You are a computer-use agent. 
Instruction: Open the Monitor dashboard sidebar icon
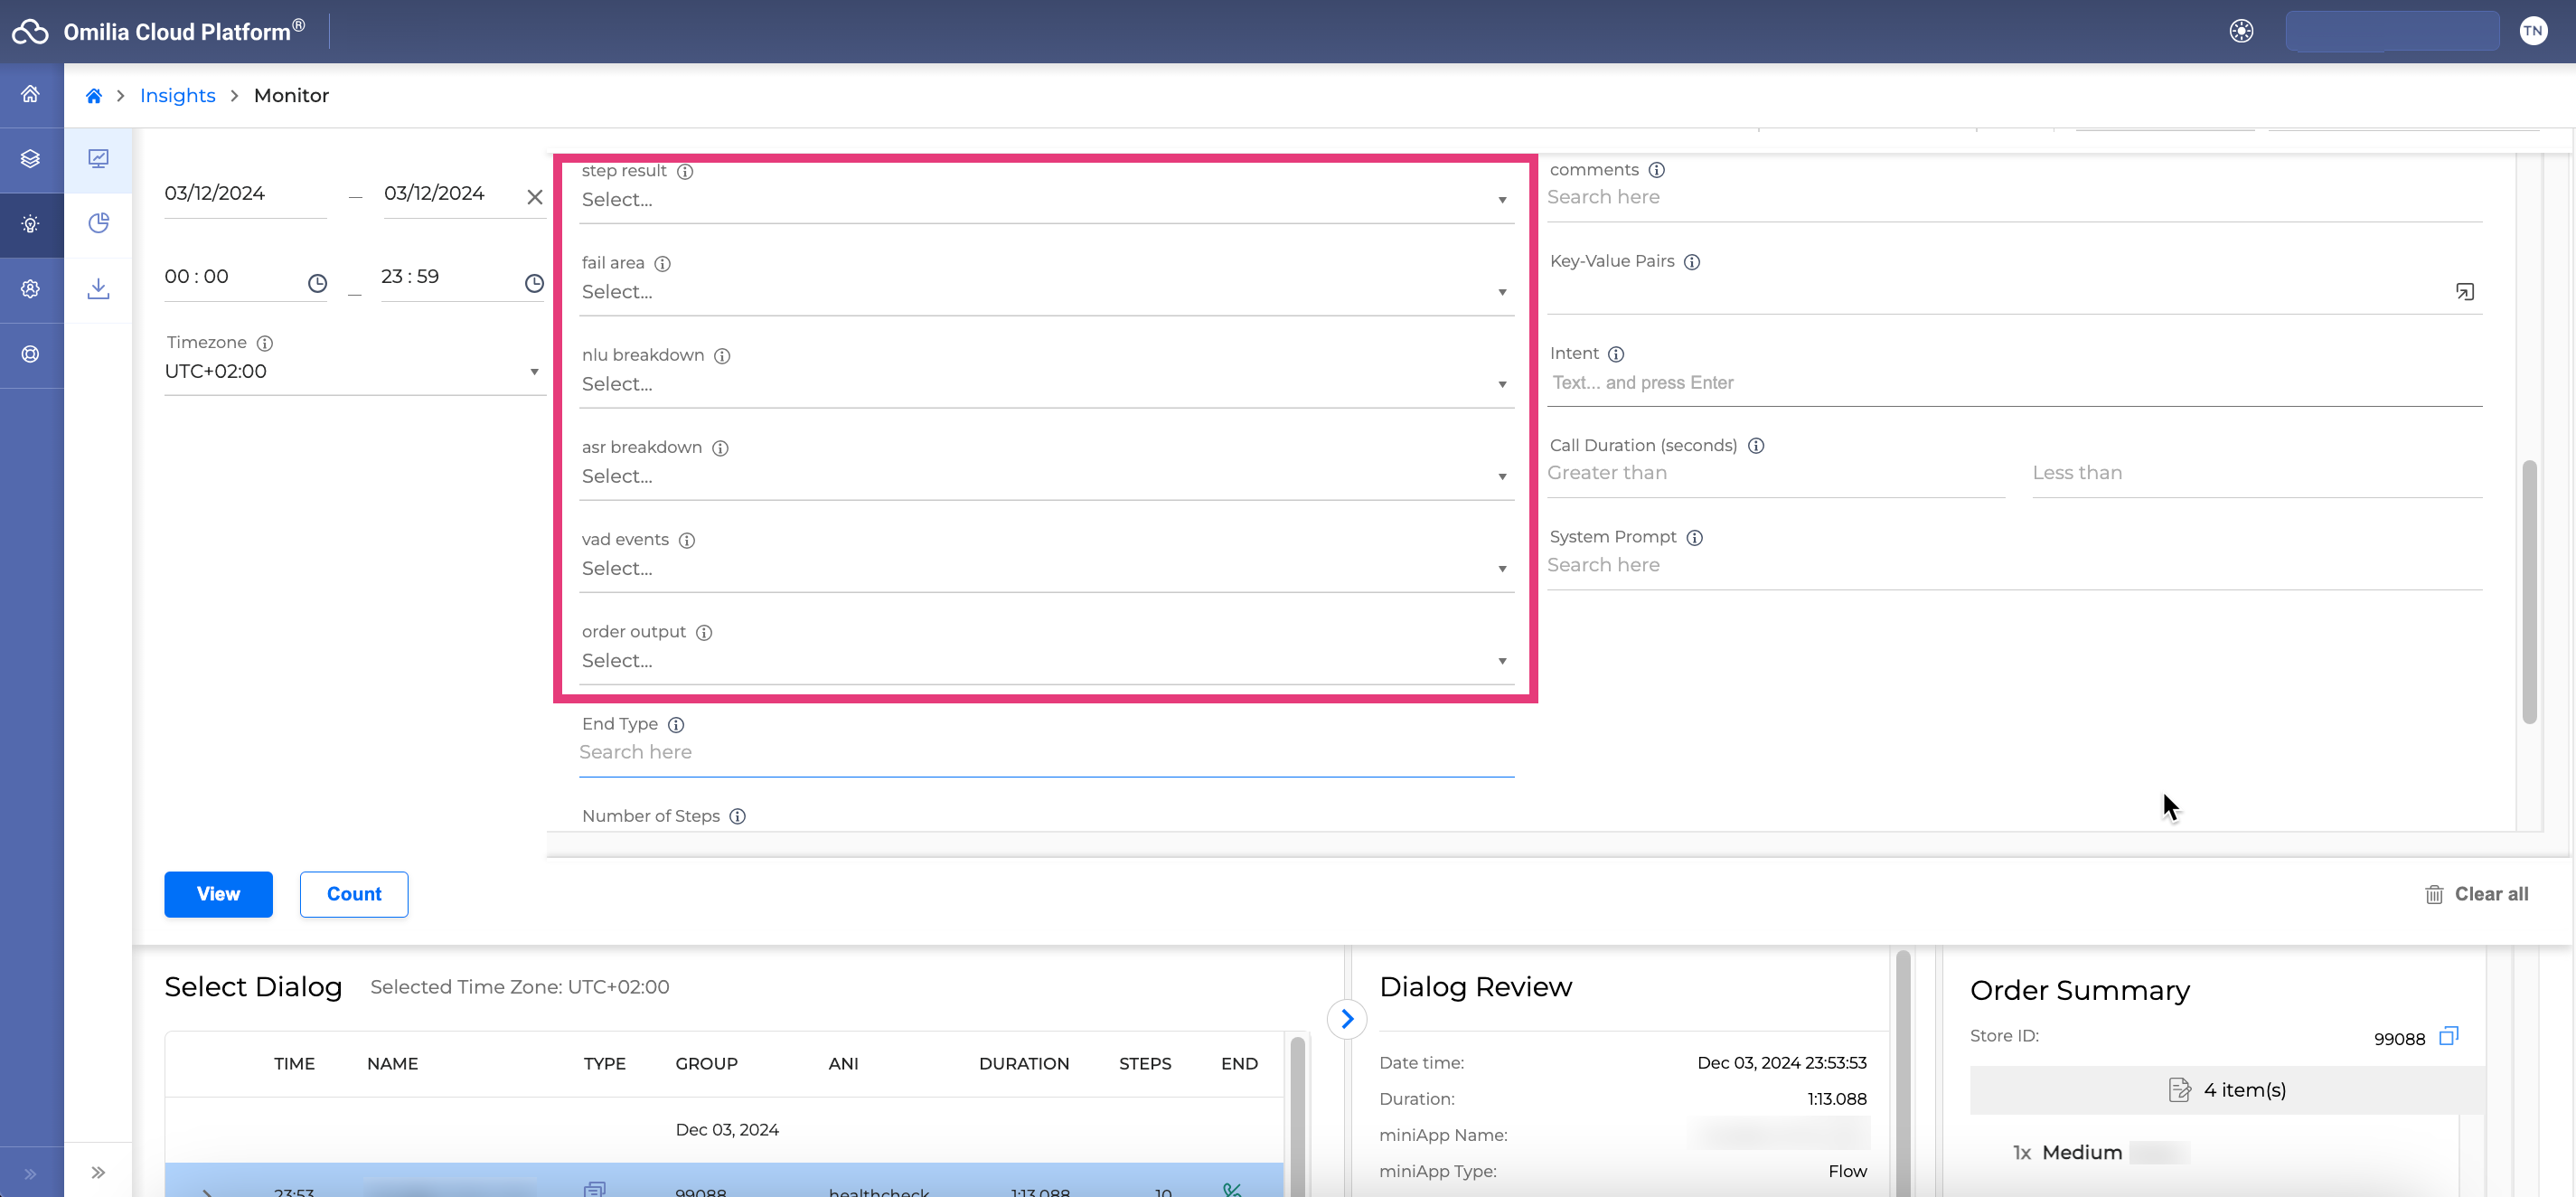[x=98, y=159]
